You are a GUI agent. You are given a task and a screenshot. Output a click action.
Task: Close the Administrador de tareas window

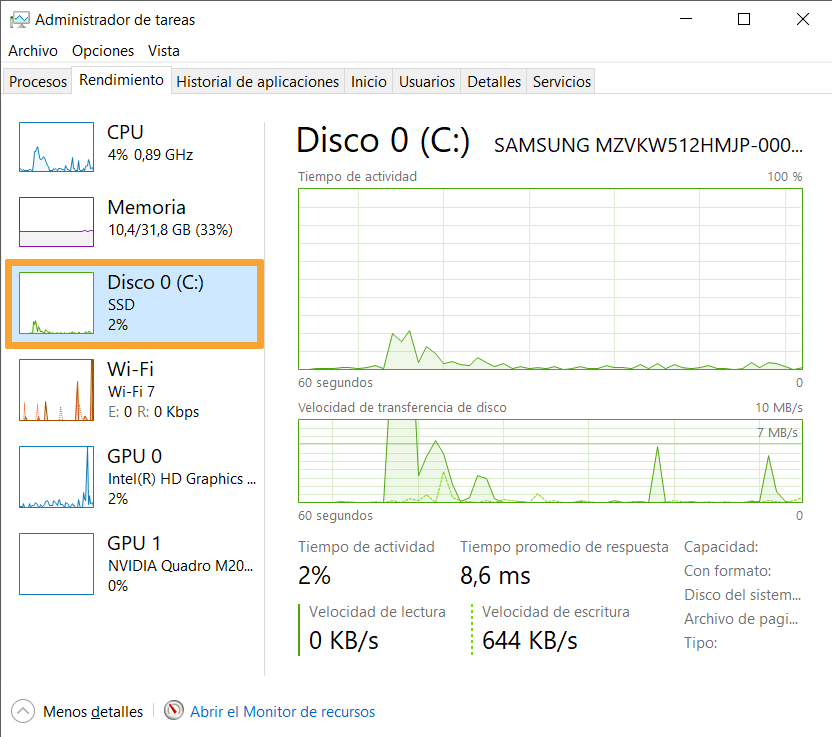803,19
